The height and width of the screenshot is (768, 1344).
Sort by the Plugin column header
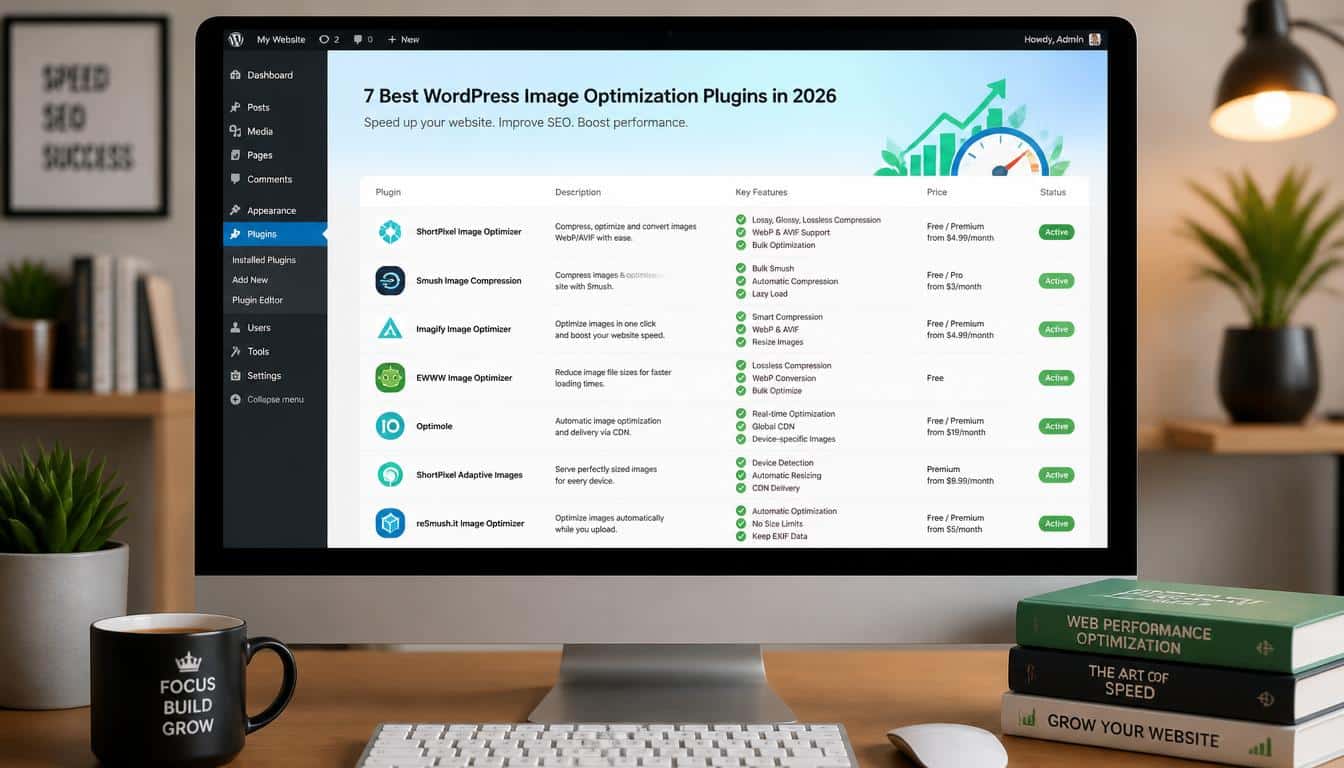click(x=388, y=192)
